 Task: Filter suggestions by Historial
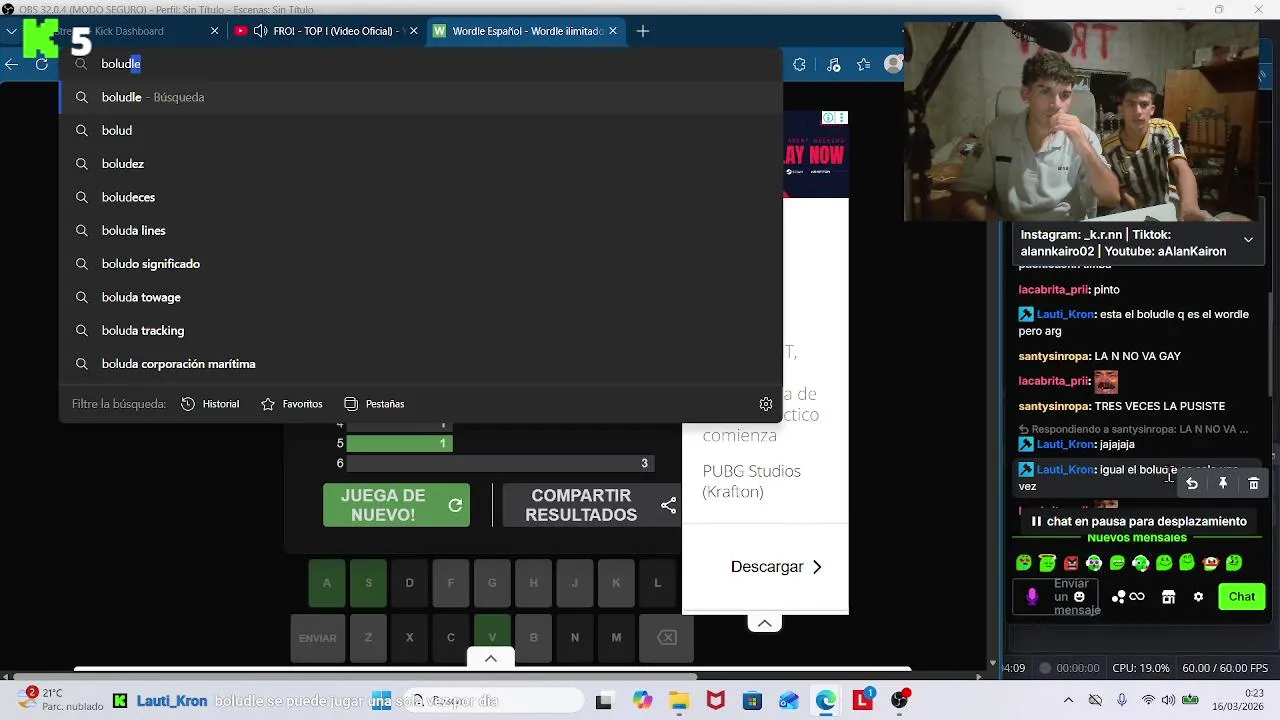pyautogui.click(x=210, y=404)
